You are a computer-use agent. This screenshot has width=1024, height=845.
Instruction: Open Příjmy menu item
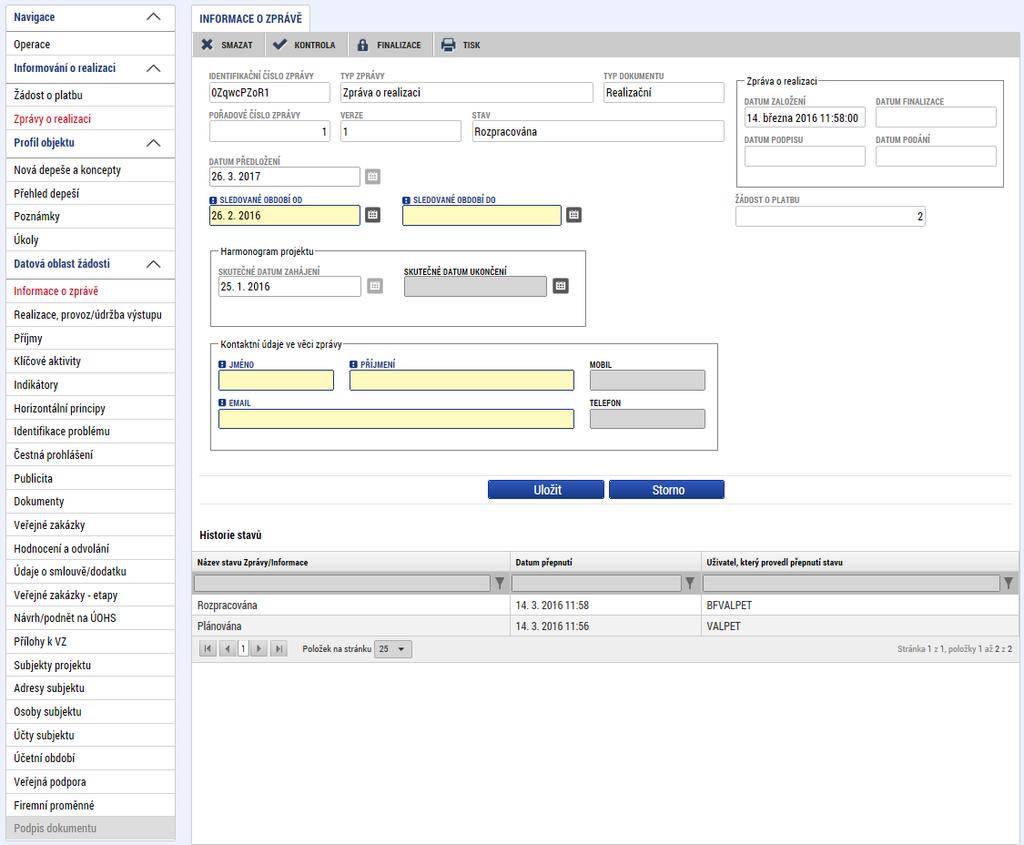(x=90, y=338)
